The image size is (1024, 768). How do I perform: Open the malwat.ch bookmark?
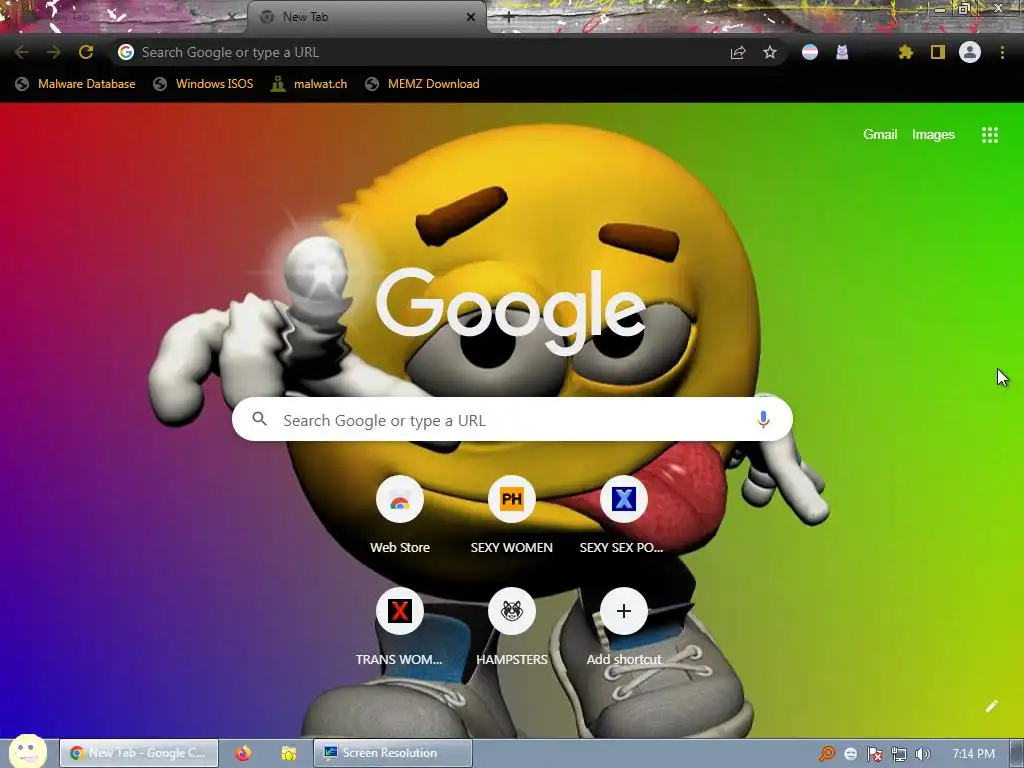(309, 84)
